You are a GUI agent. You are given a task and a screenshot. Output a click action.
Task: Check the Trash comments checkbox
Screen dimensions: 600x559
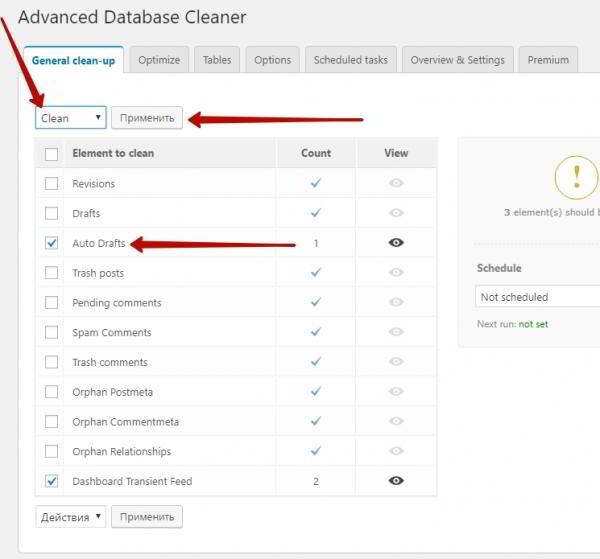[51, 362]
